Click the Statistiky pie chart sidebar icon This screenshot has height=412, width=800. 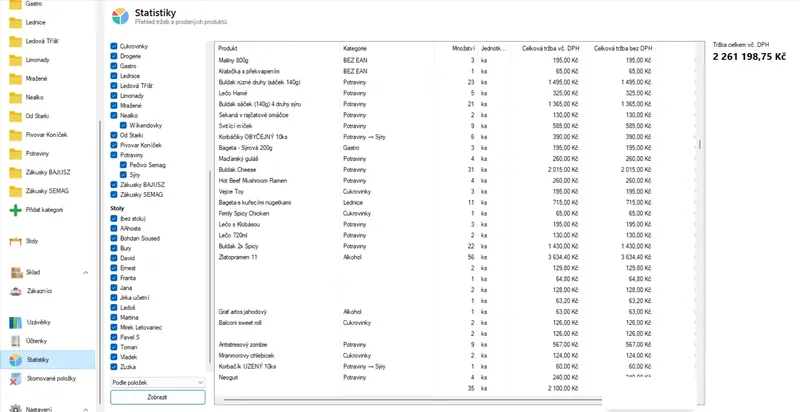tap(16, 360)
